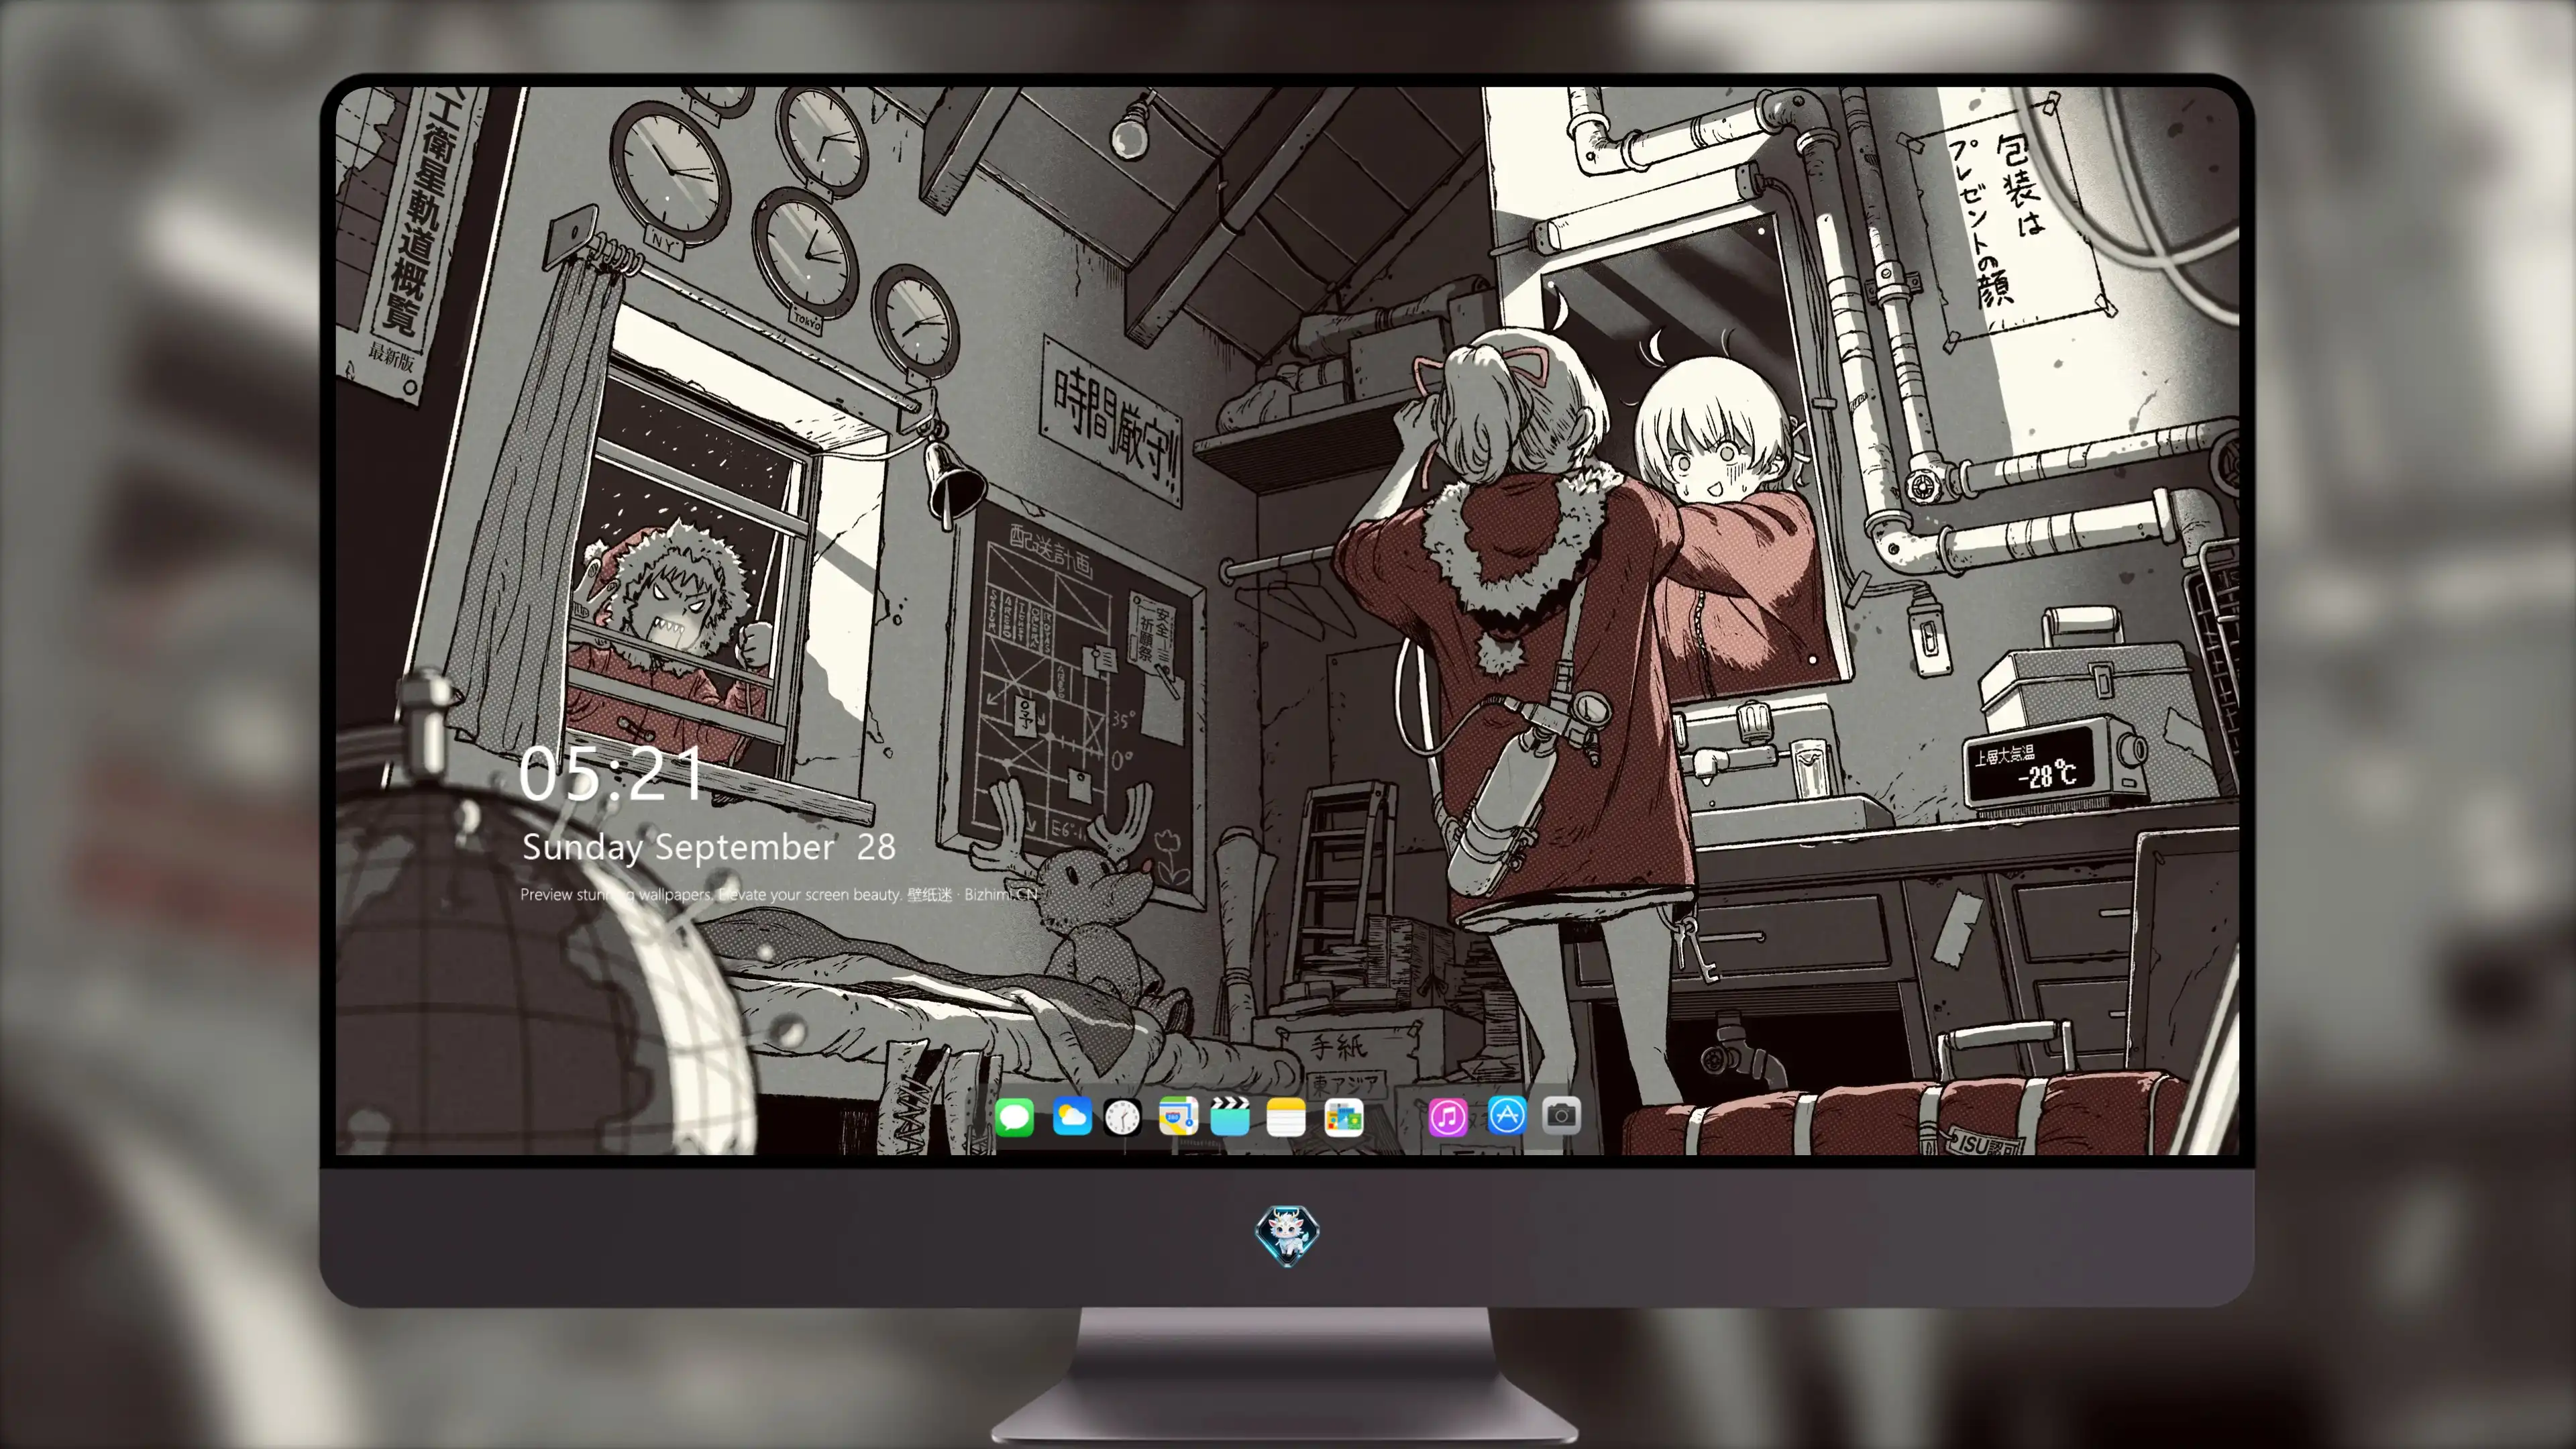Launch the Camera app from the dock
The image size is (2576, 1449).
click(x=1561, y=1115)
